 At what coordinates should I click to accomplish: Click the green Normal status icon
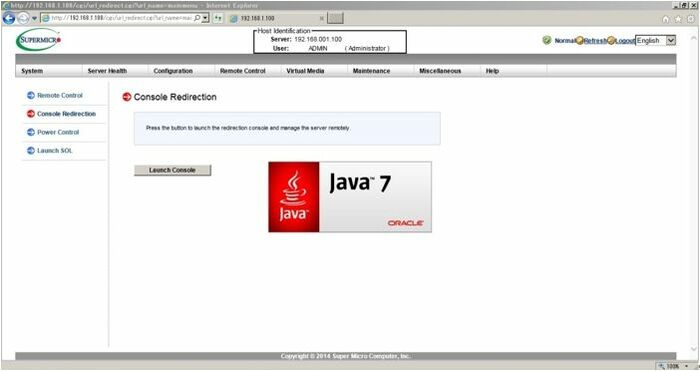click(x=547, y=40)
